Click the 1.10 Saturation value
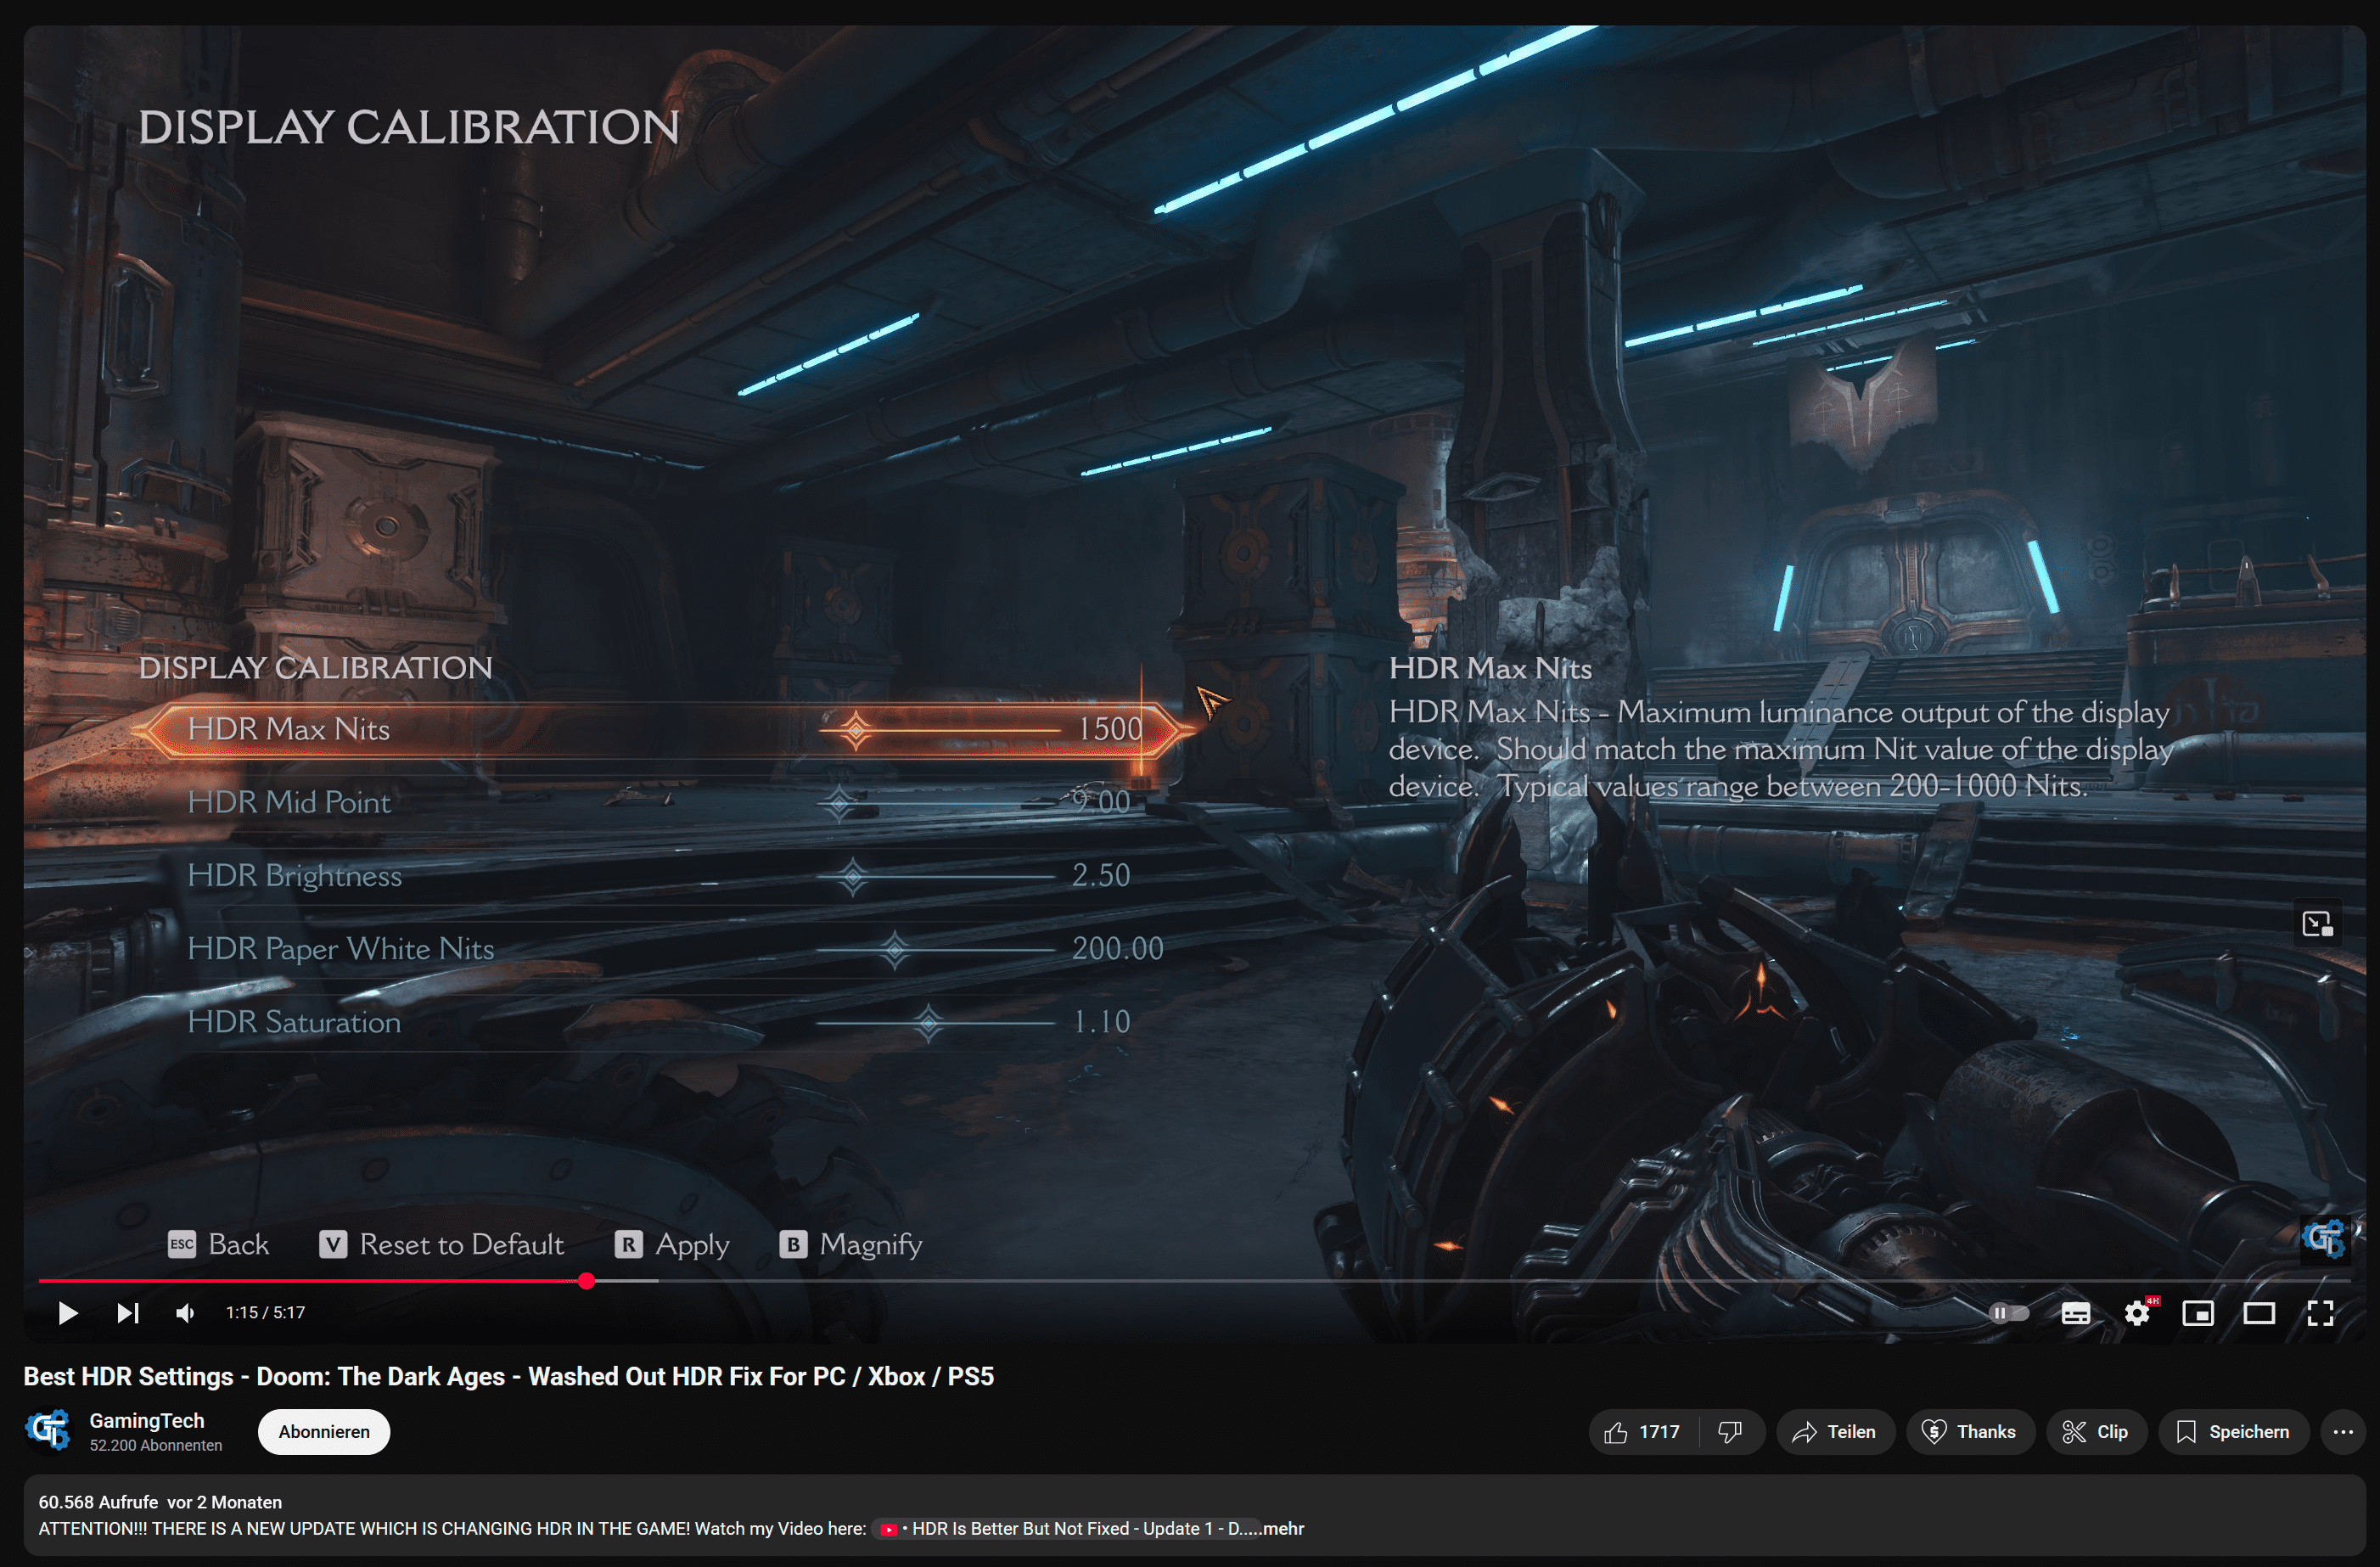2380x1567 pixels. pyautogui.click(x=1100, y=1021)
